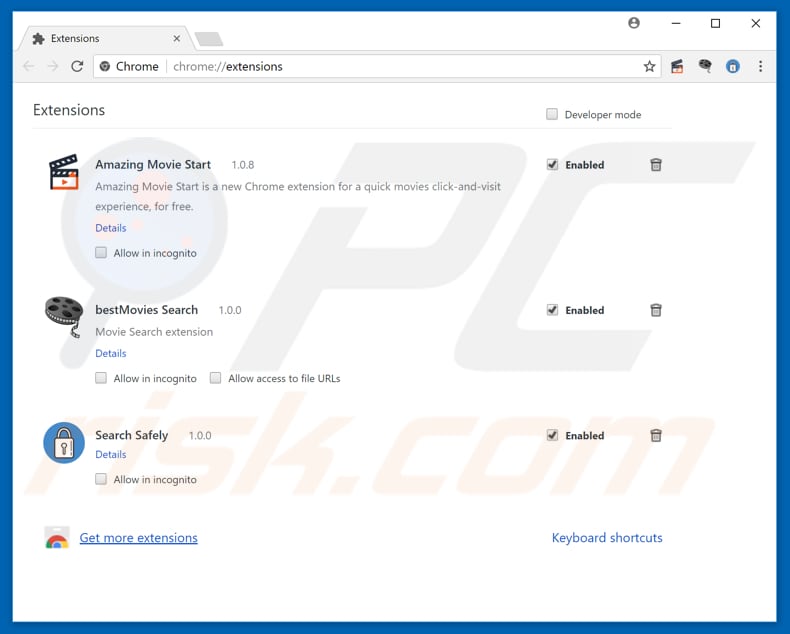This screenshot has width=790, height=634.
Task: Disable the Amazing Movie Start extension
Action: tap(553, 165)
